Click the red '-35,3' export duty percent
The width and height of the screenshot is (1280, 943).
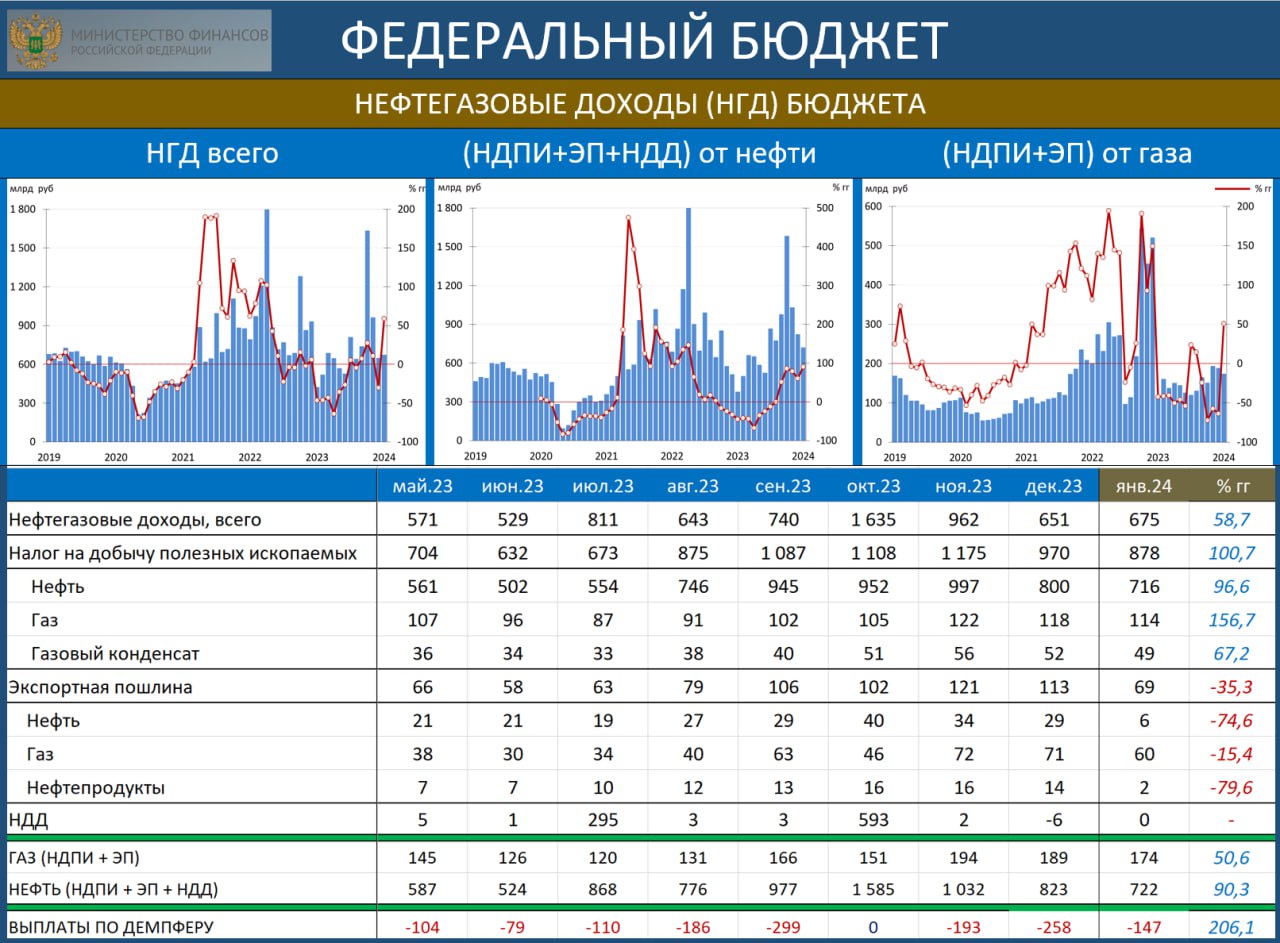coord(1231,687)
